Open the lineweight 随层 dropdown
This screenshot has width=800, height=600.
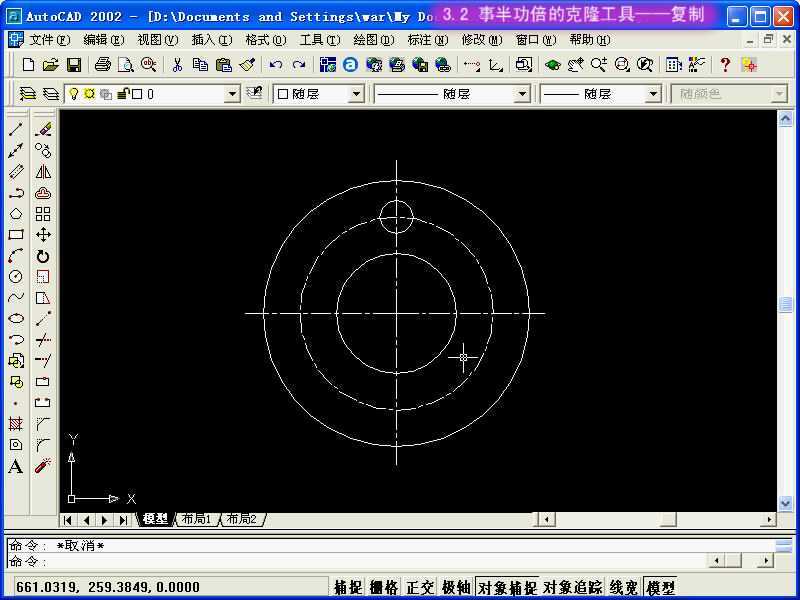click(x=653, y=94)
